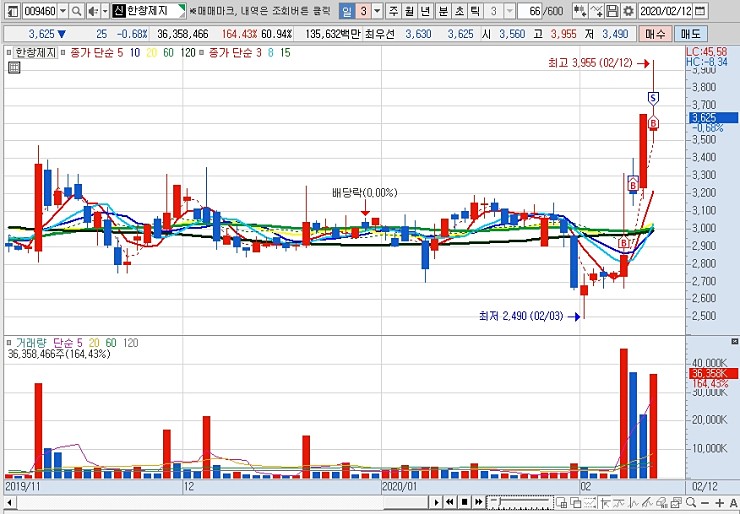Image resolution: width=740 pixels, height=514 pixels.
Task: Toggle the square before 종가 단순 5 legend
Action: [63, 53]
